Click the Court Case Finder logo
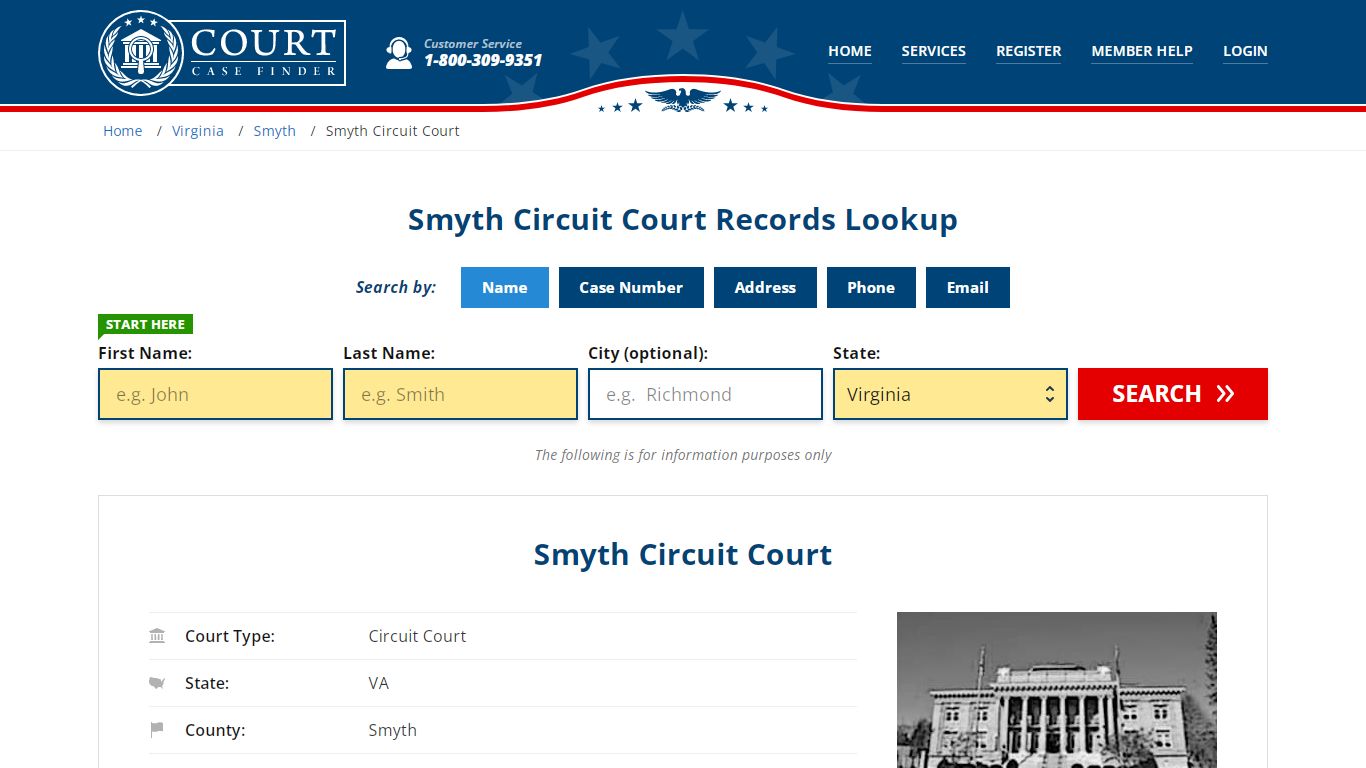 [222, 52]
